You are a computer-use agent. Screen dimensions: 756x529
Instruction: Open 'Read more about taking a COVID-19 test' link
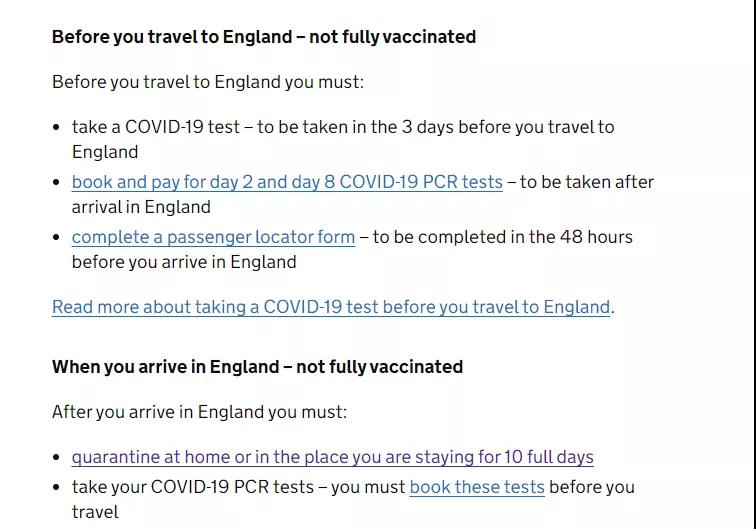pyautogui.click(x=330, y=307)
